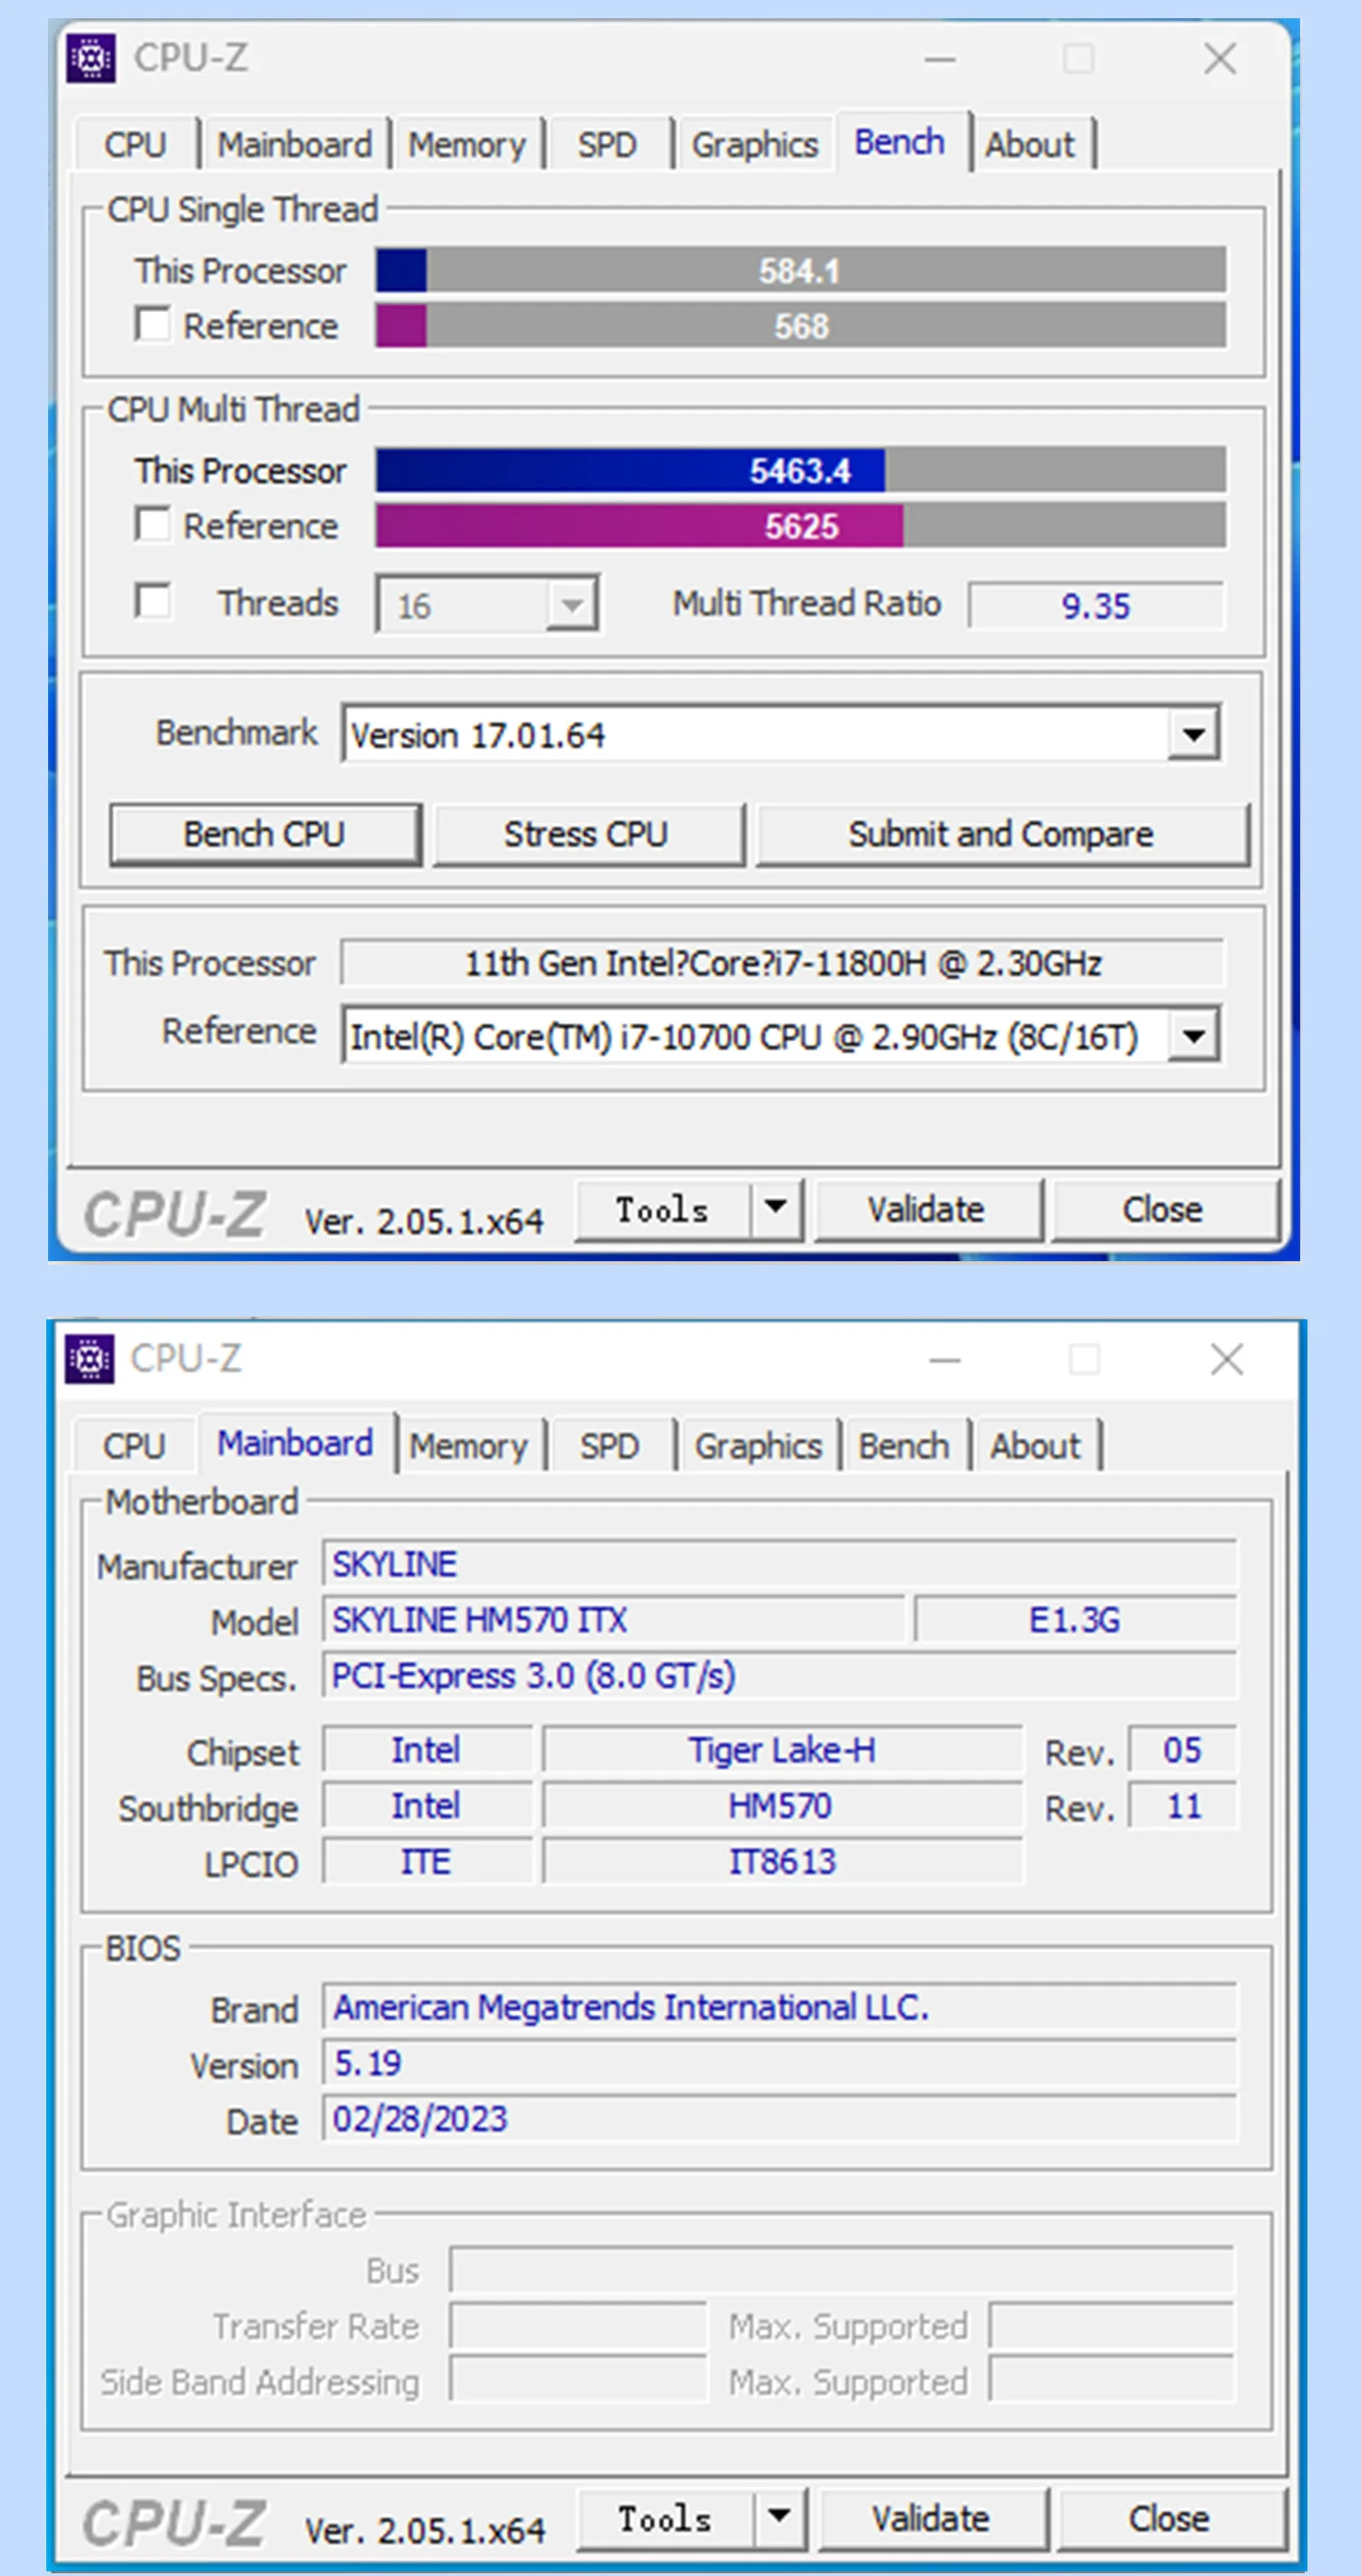Start the Stress CPU test

pos(587,834)
